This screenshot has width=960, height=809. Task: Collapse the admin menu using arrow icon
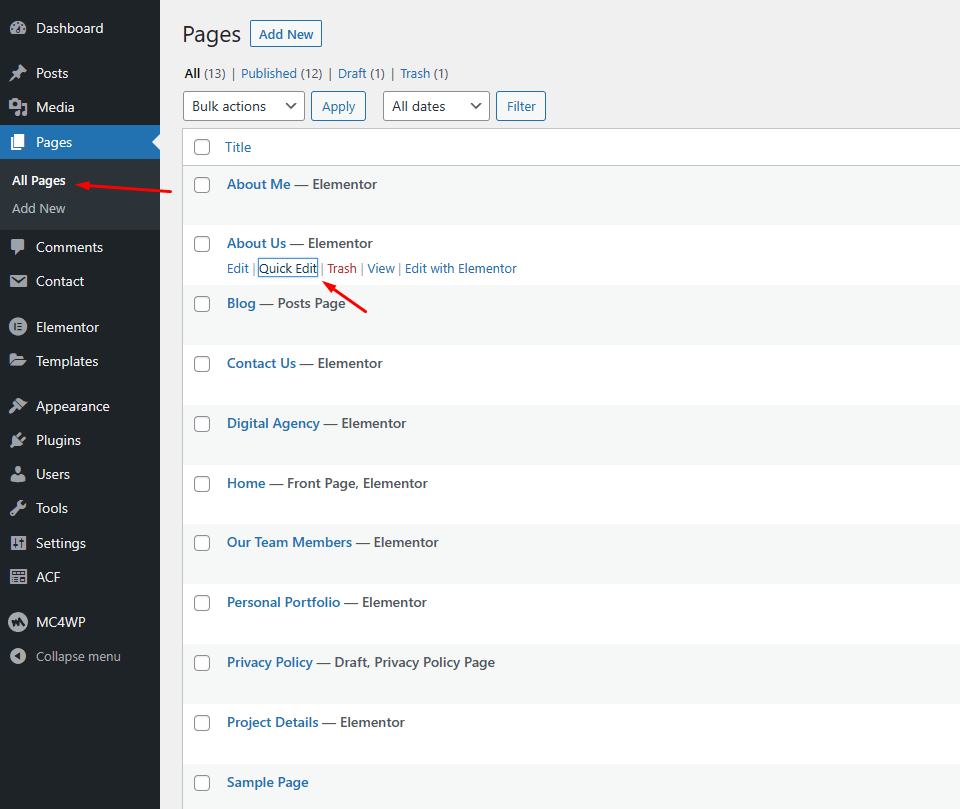pyautogui.click(x=18, y=657)
